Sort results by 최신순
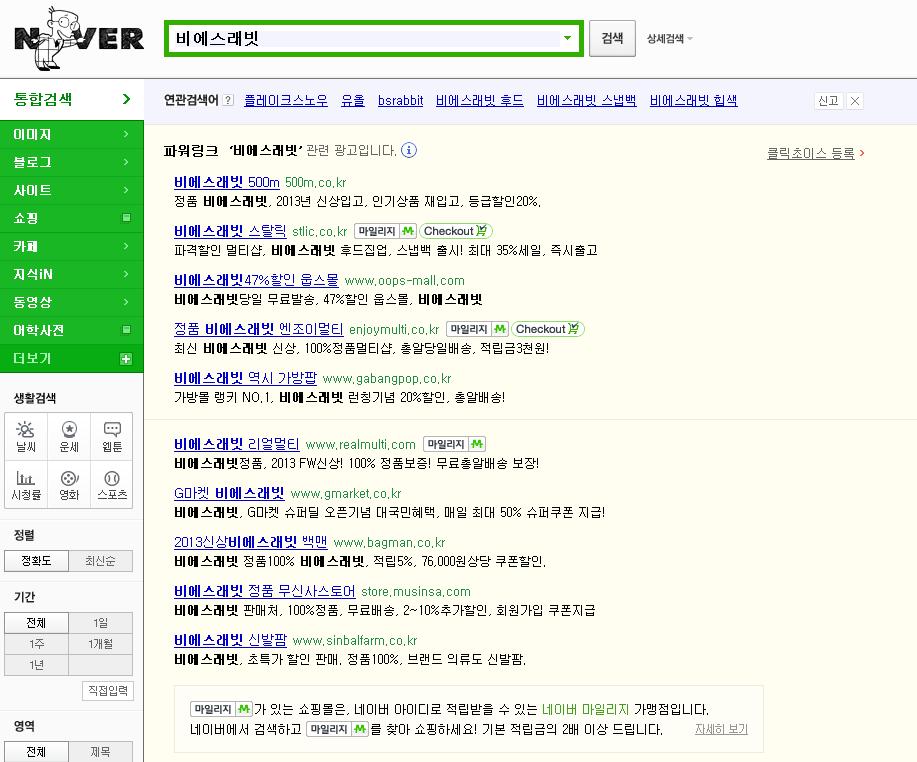917x762 pixels. point(101,561)
